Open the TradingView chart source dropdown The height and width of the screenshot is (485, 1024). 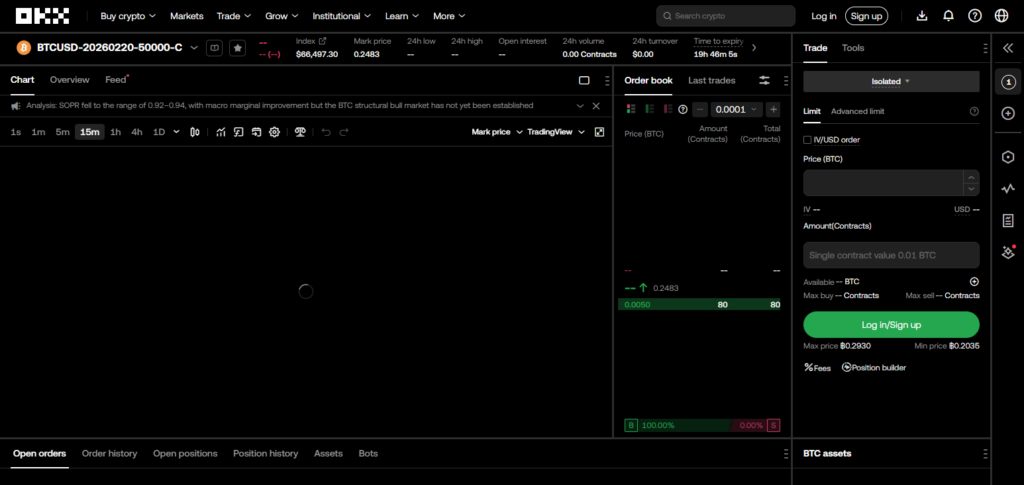(x=556, y=132)
